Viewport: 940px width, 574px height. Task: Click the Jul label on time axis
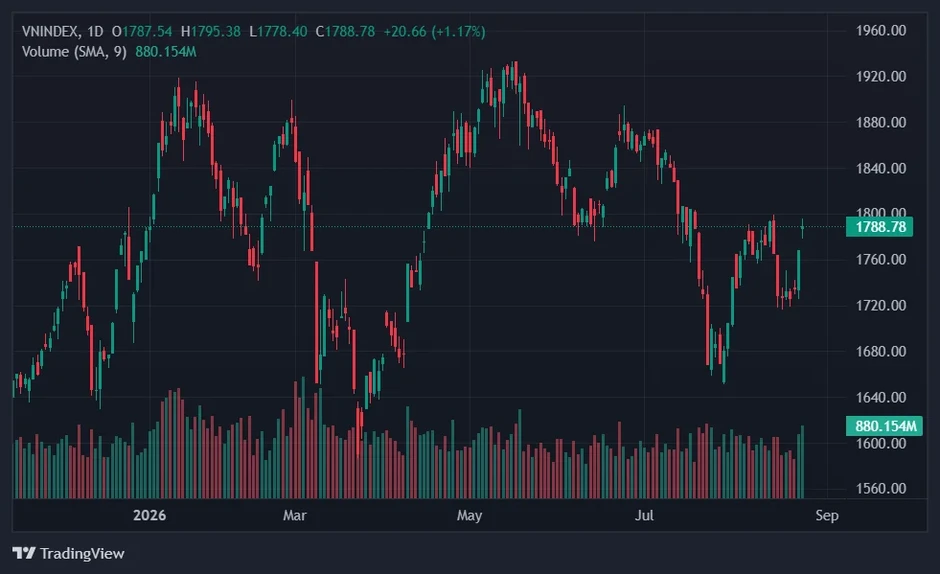644,515
